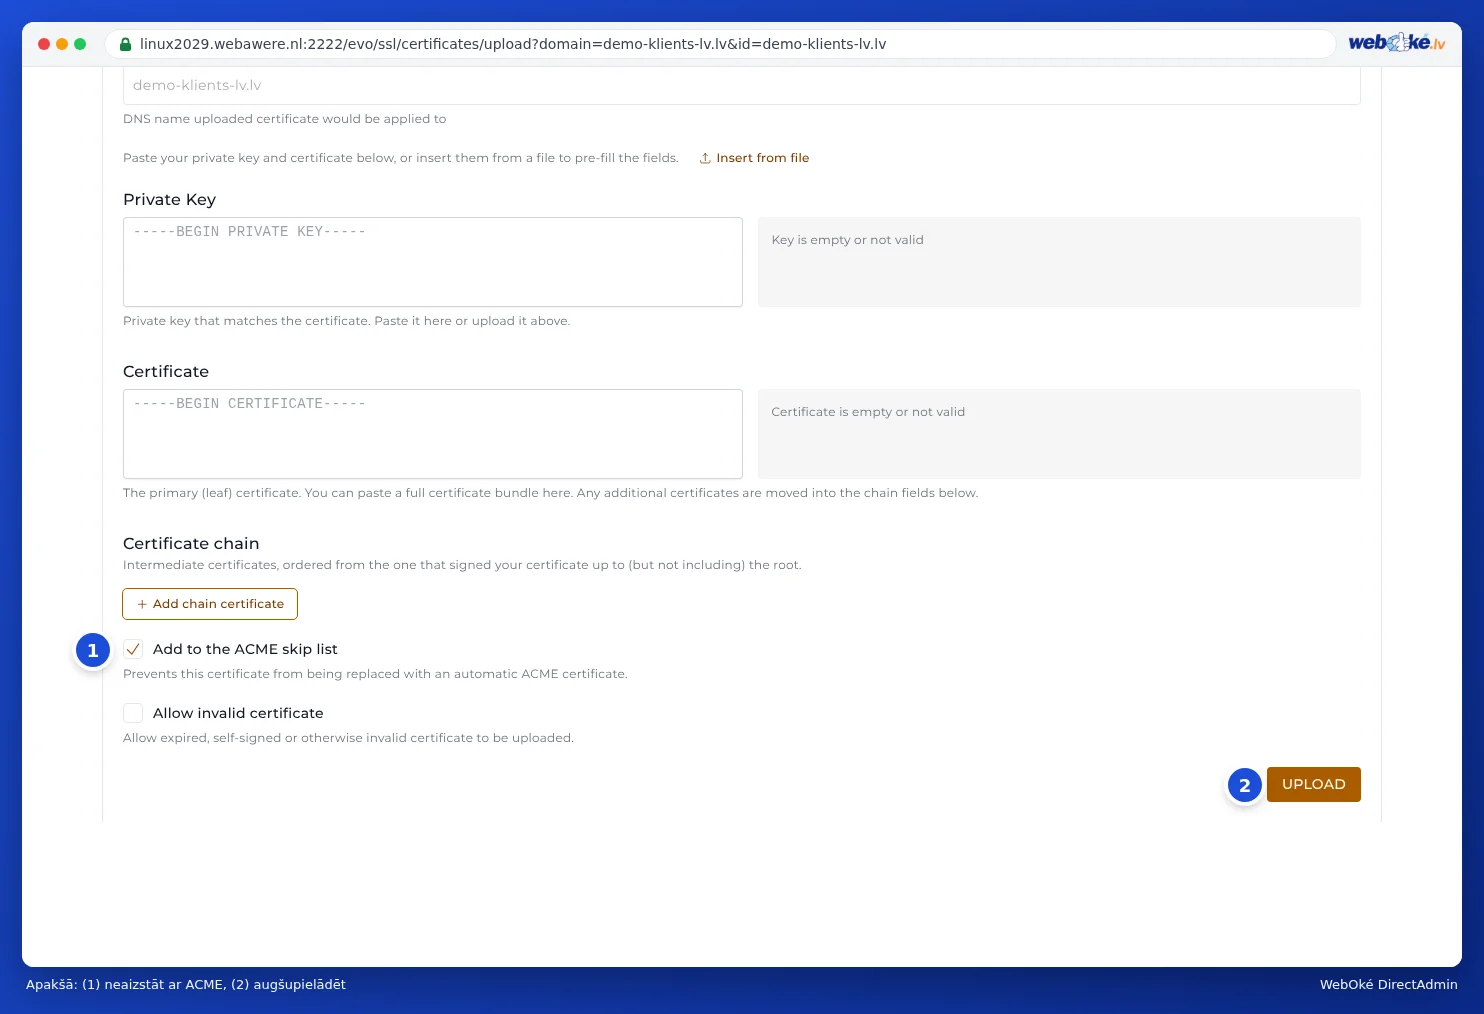Click the demo-klients-lv.lv DNS name field
1484x1014 pixels.
741,86
